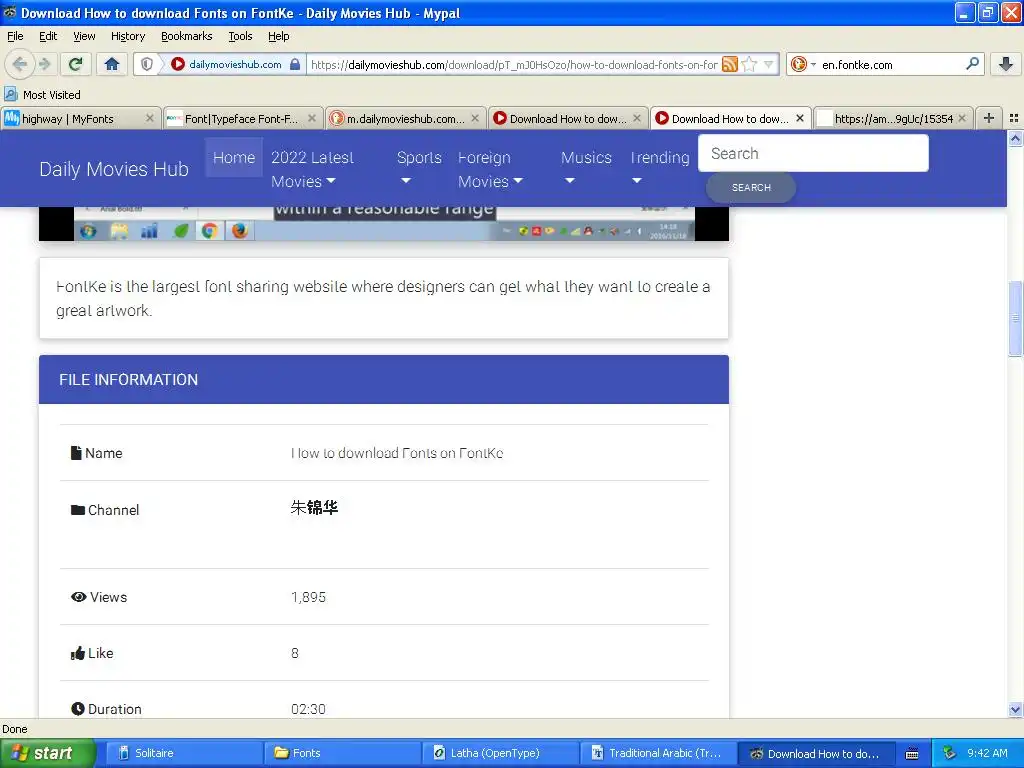
Task: Switch to Traditional Arabic taskbar window
Action: point(658,753)
